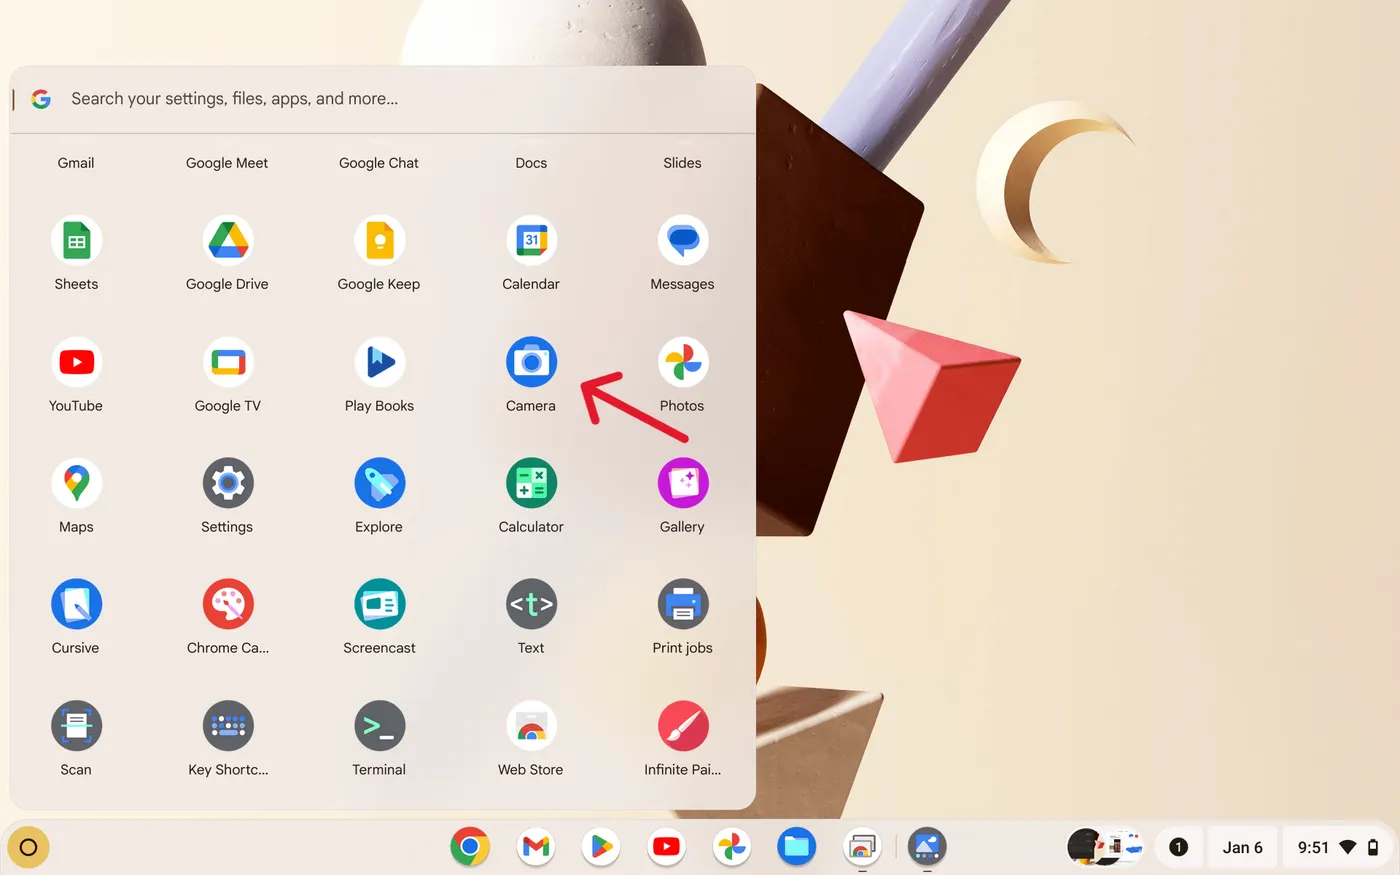Open Gmail from the shelf

(536, 847)
